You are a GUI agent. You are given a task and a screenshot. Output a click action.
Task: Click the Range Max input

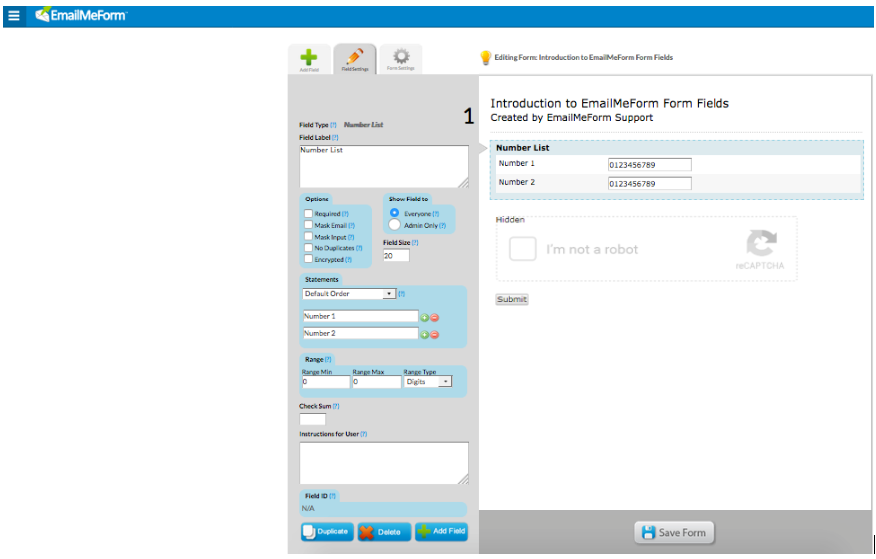tap(377, 382)
